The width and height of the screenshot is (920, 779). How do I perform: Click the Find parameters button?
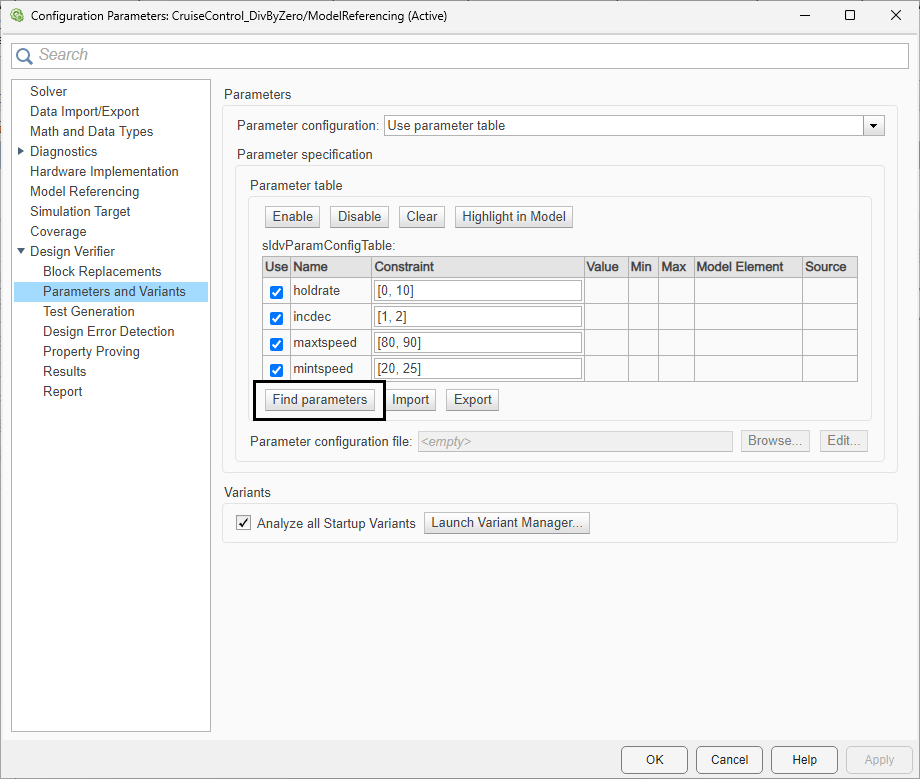point(319,399)
